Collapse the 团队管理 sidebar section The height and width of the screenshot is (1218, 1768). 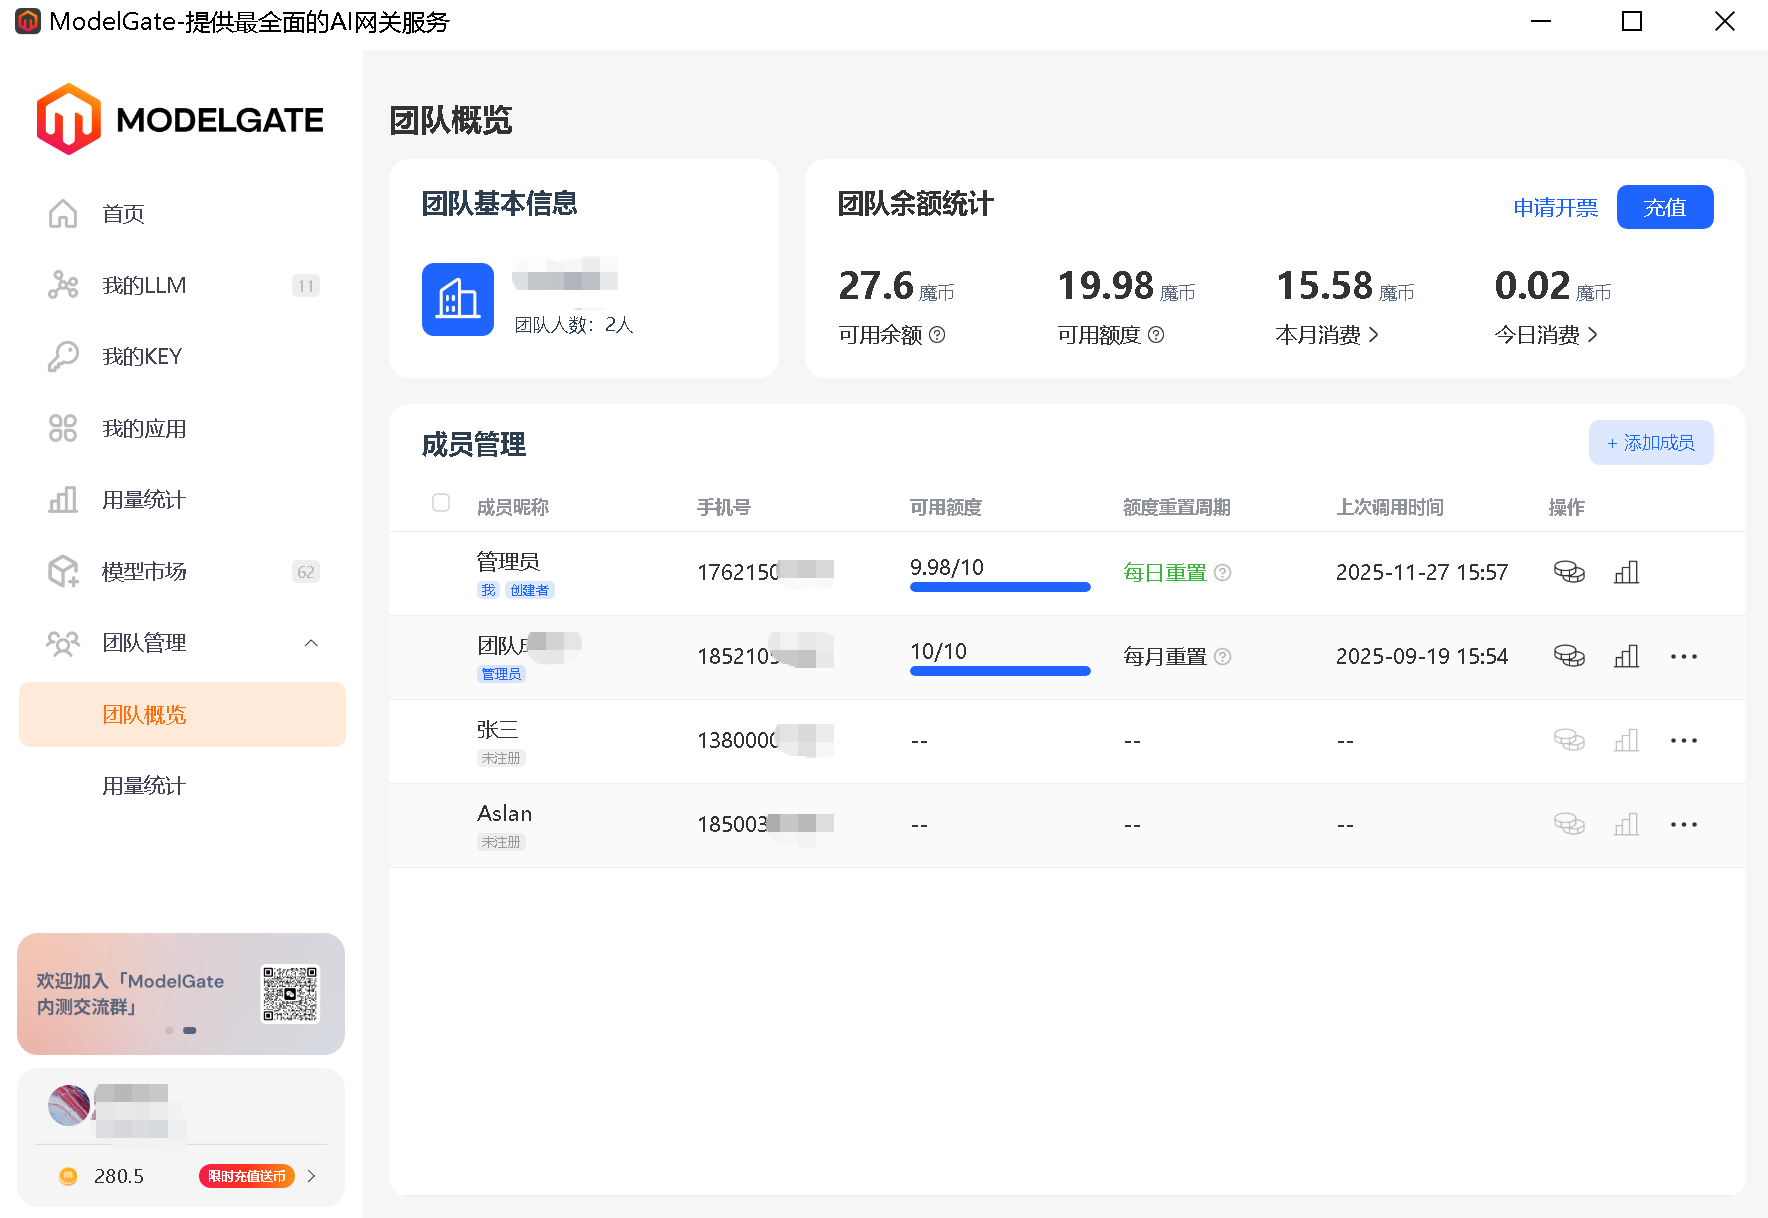click(x=311, y=643)
